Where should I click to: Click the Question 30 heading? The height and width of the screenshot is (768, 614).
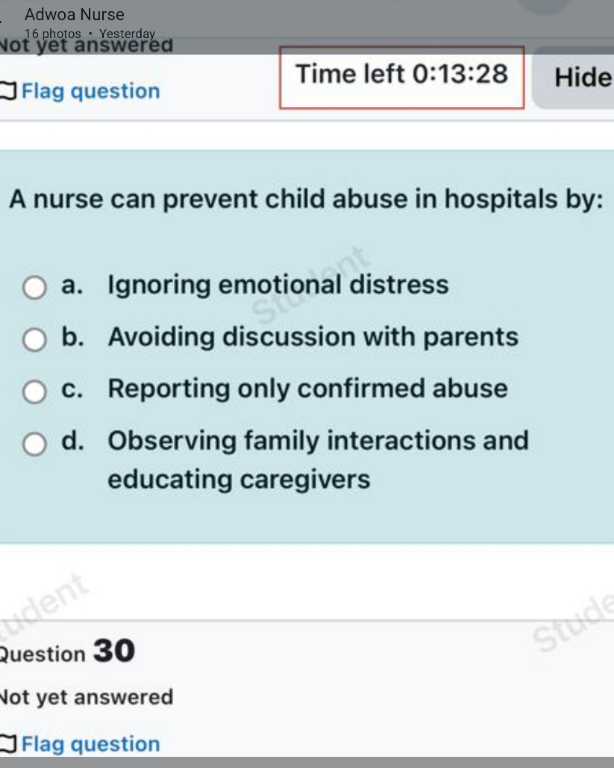pyautogui.click(x=67, y=652)
